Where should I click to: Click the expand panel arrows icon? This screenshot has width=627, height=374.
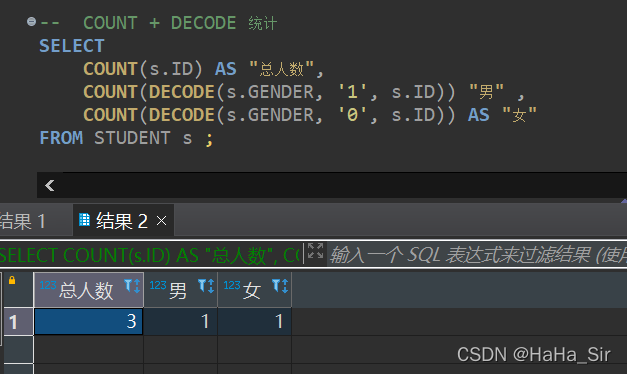(315, 251)
